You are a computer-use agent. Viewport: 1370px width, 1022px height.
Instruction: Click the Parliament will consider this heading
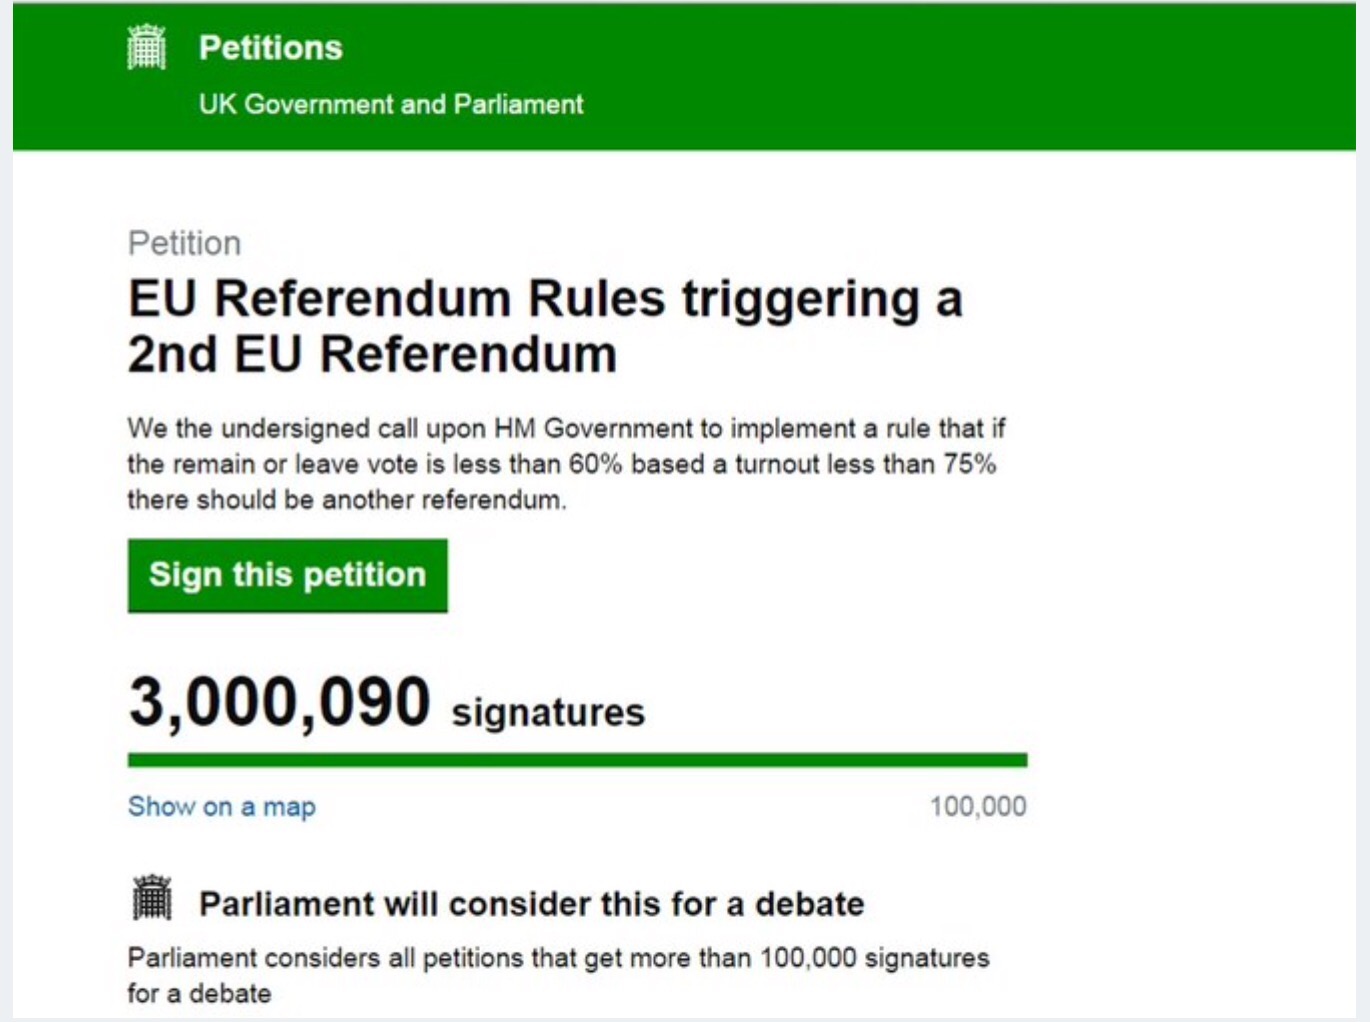[x=531, y=904]
